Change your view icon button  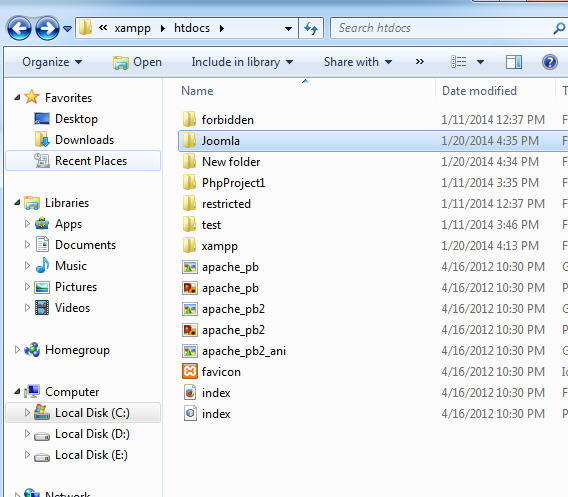tap(459, 62)
